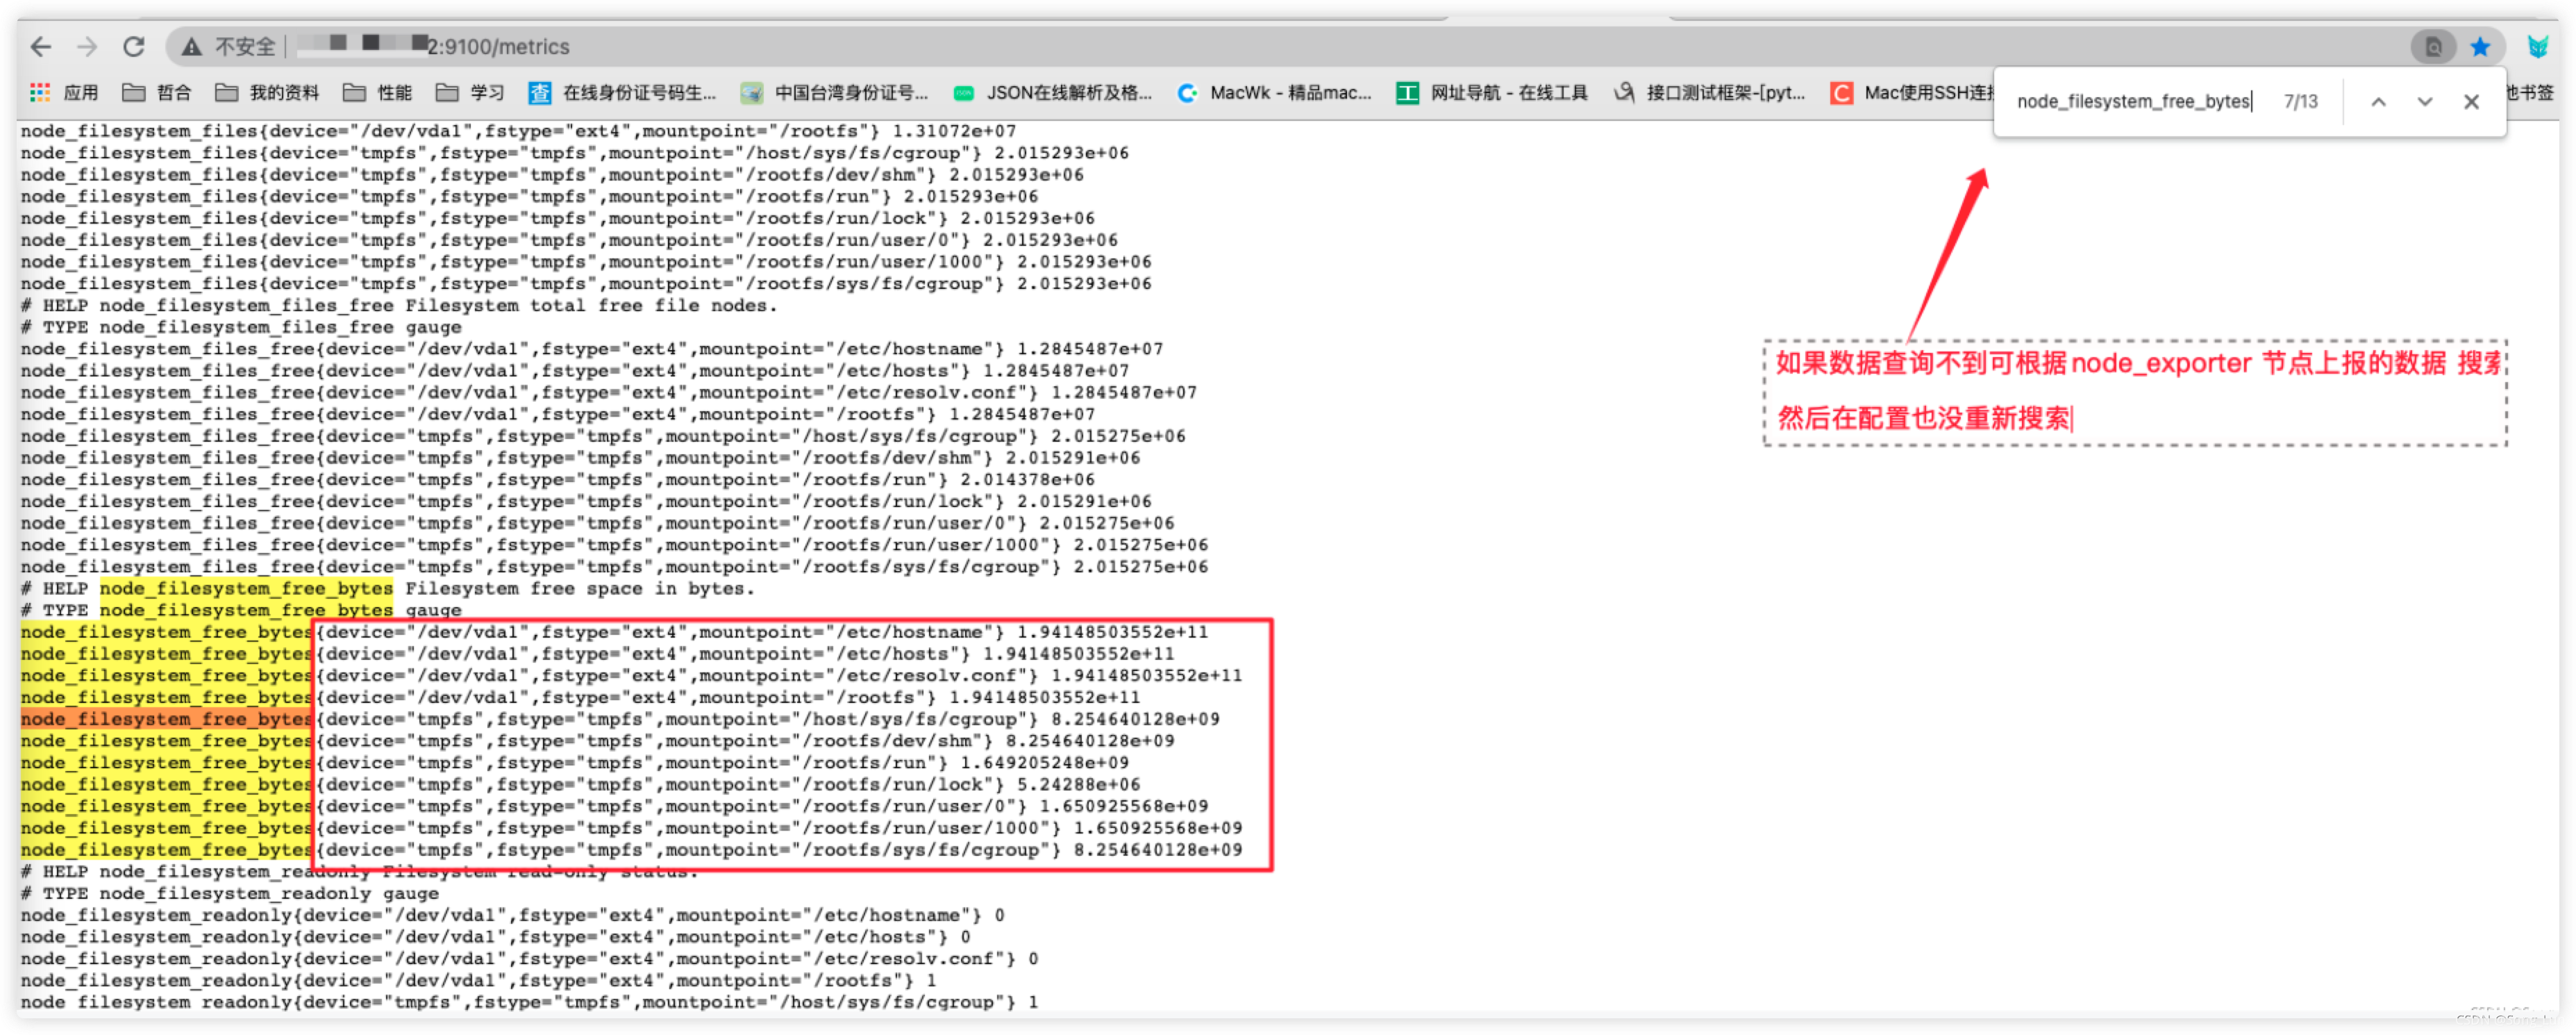
Task: Click the HELP node_filesystem_files_free line
Action: click(x=399, y=305)
